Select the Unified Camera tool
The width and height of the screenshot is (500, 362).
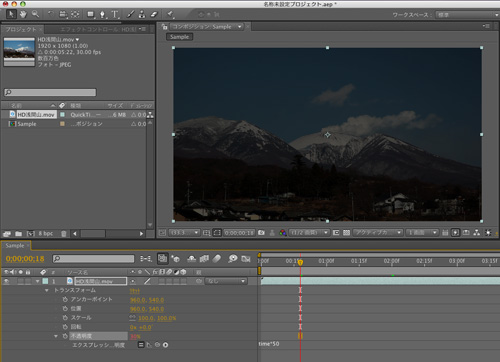(x=63, y=14)
